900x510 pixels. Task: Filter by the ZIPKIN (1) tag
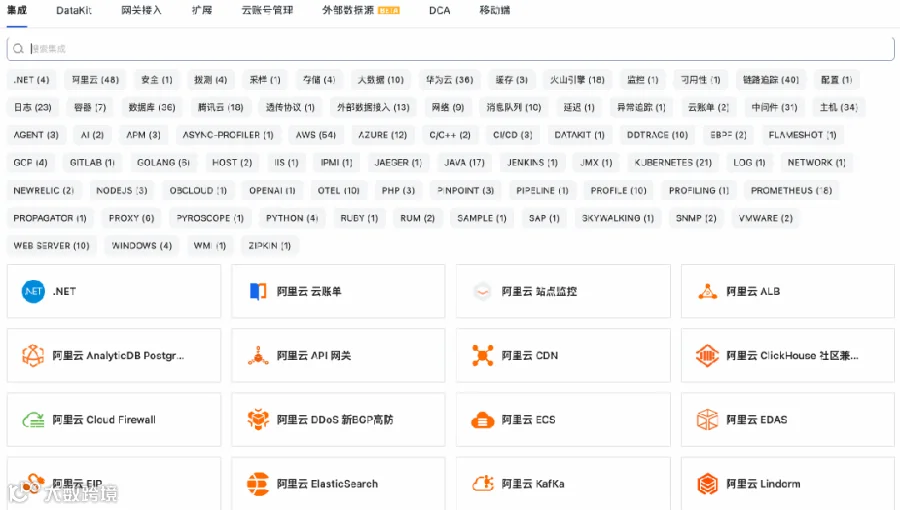269,246
